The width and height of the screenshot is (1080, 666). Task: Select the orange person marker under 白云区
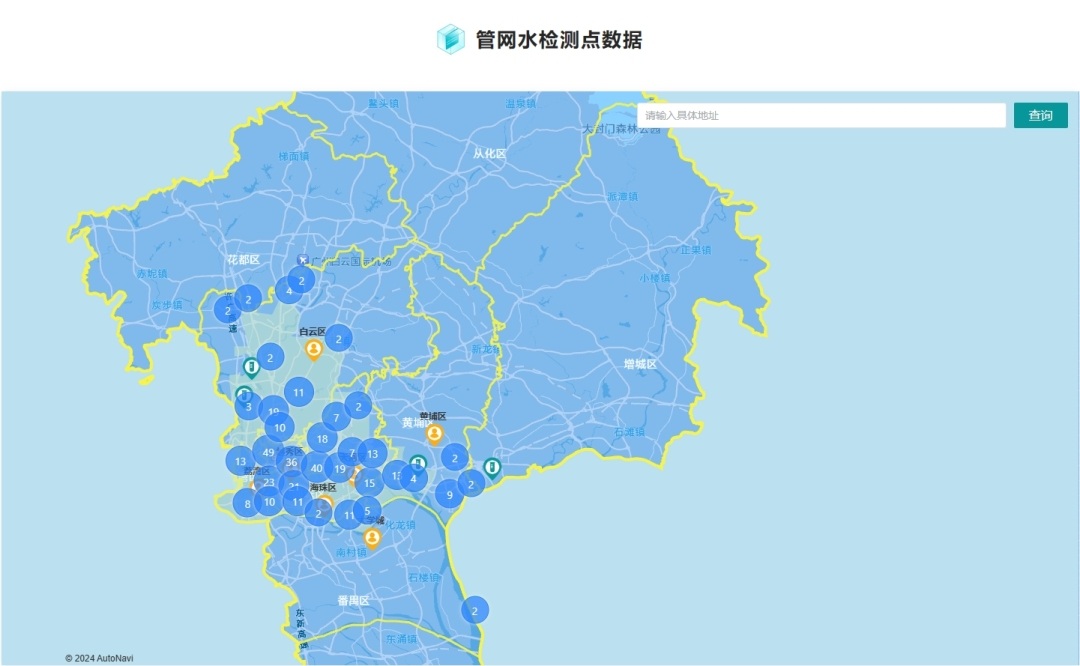[x=313, y=349]
